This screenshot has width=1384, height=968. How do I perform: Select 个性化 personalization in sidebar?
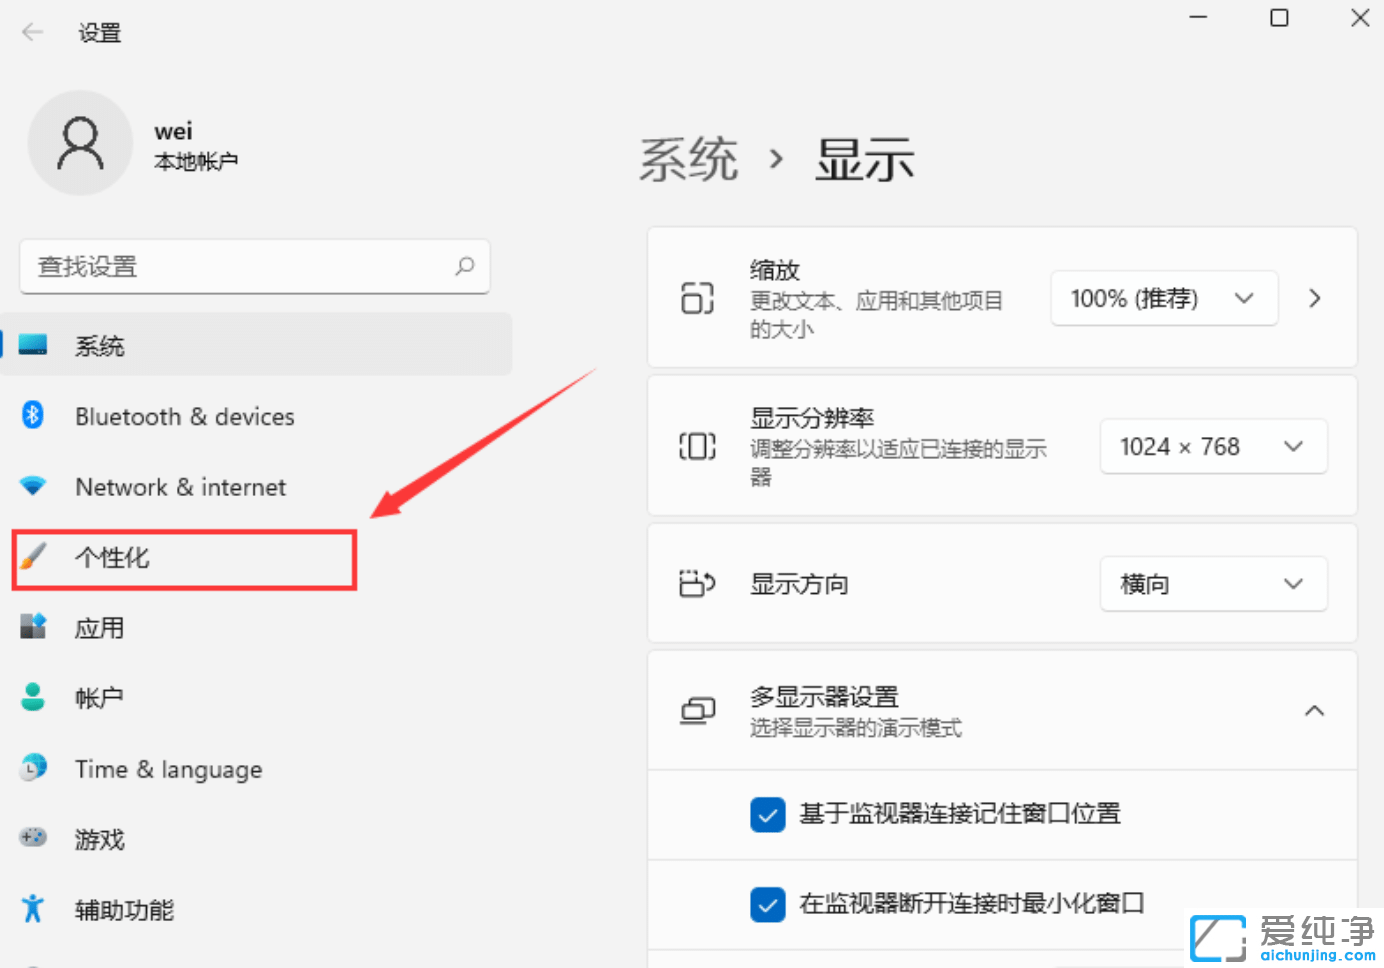(x=112, y=558)
